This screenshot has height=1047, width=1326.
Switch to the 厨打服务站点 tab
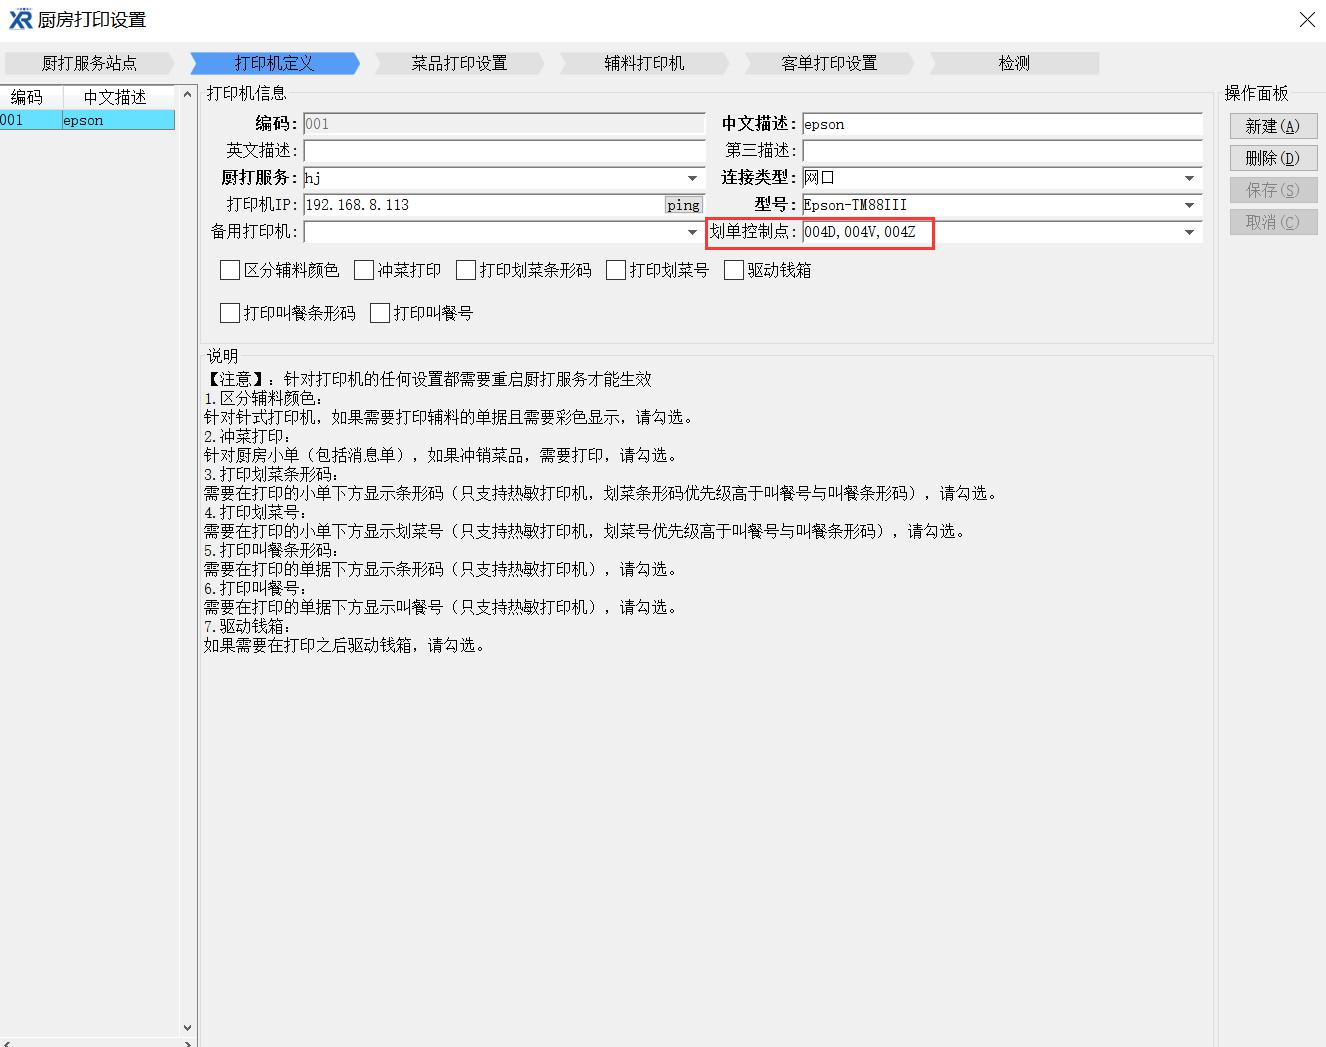coord(88,63)
